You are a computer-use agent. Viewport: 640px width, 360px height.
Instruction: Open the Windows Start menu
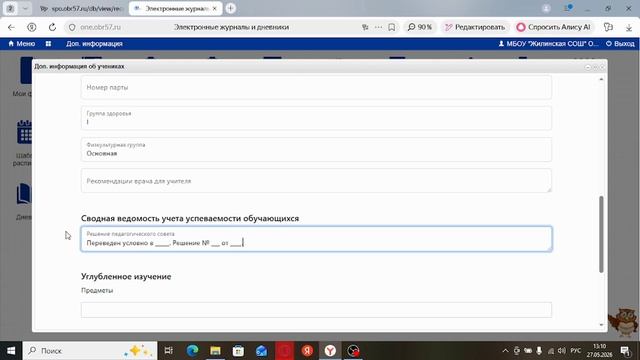click(11, 351)
